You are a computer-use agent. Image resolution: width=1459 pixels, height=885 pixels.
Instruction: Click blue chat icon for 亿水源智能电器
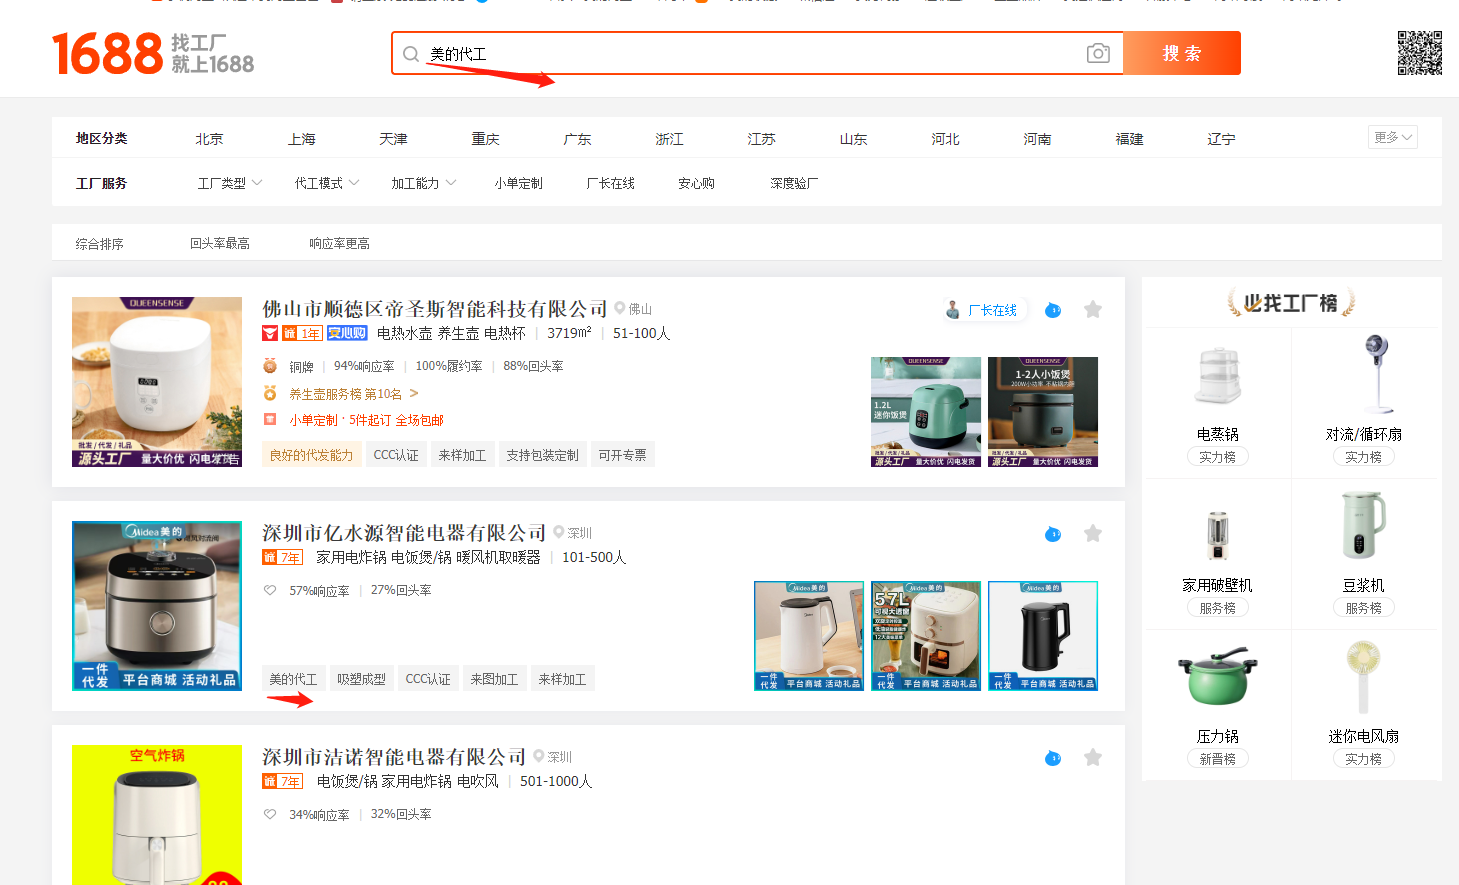(x=1053, y=534)
